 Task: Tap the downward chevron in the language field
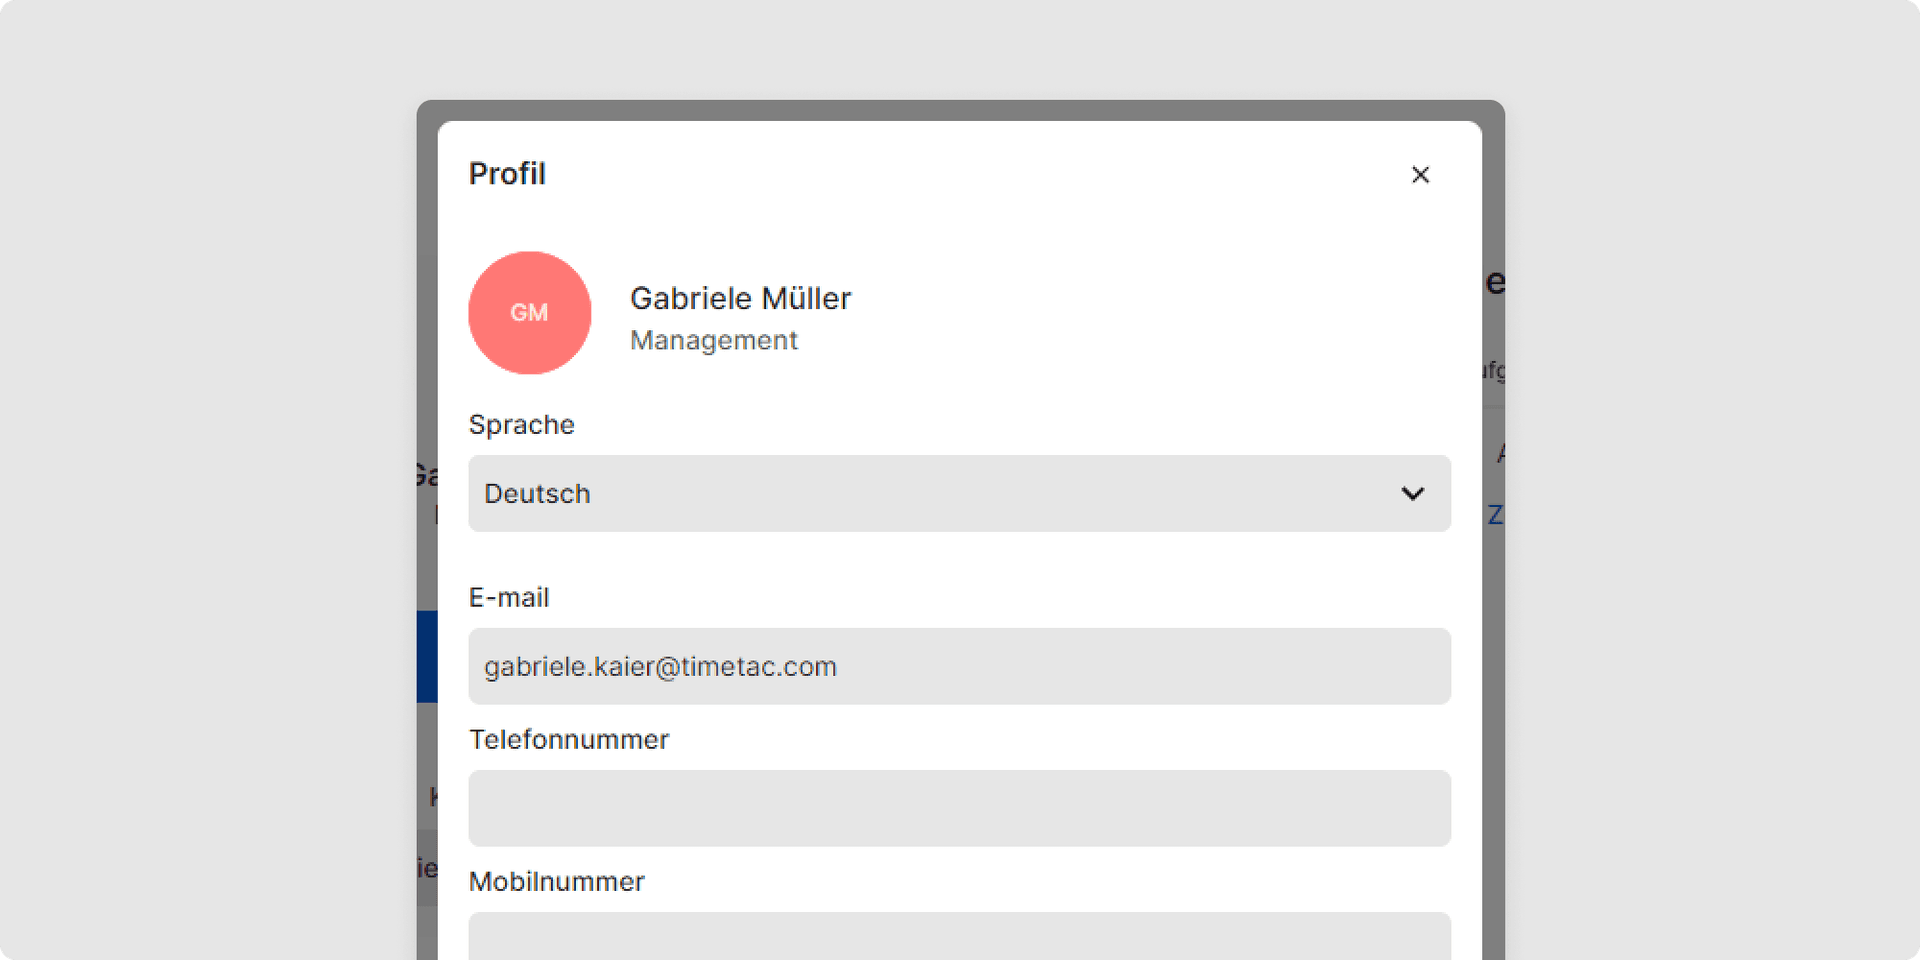click(1413, 493)
